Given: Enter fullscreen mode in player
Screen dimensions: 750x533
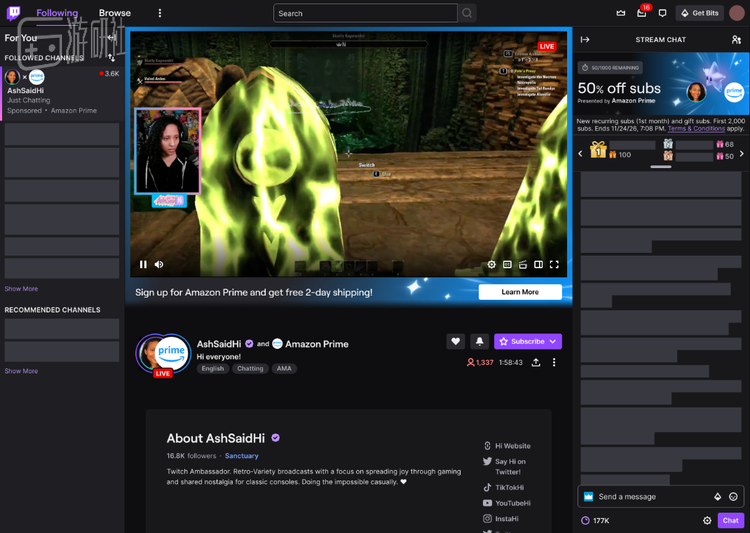Looking at the screenshot, I should (x=554, y=265).
